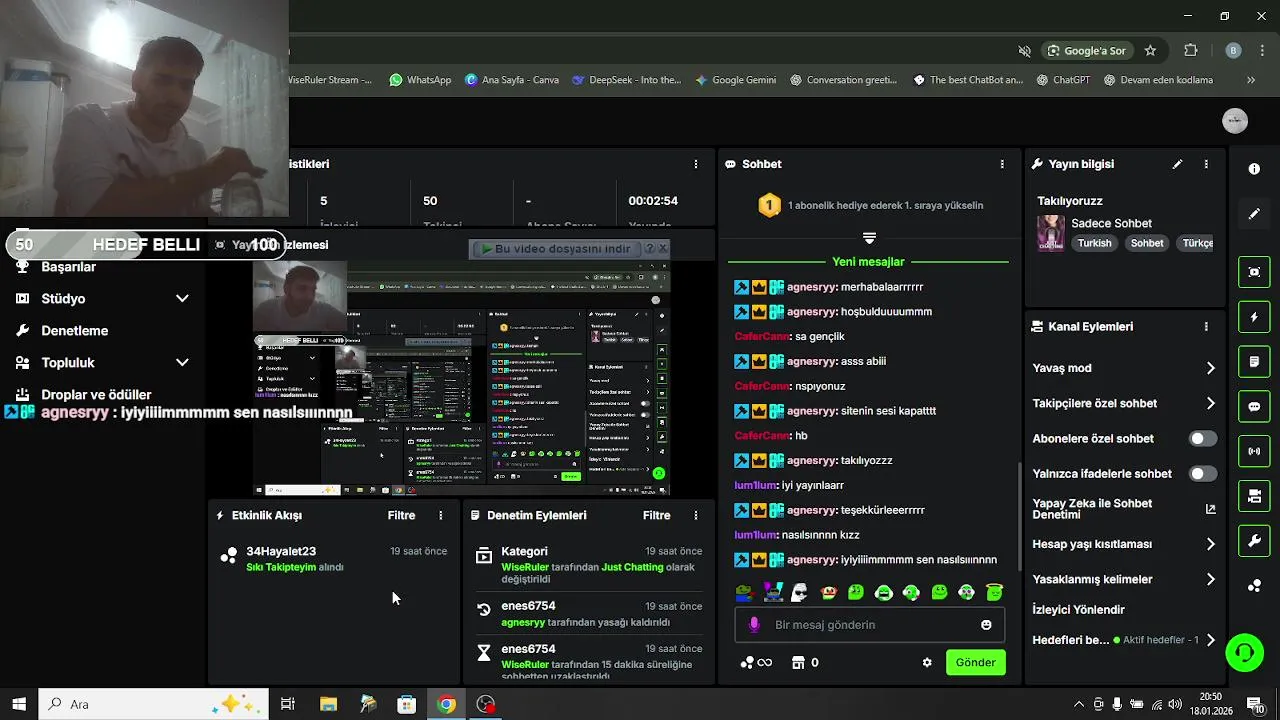Toggle the notes document panel icon

point(1254,361)
